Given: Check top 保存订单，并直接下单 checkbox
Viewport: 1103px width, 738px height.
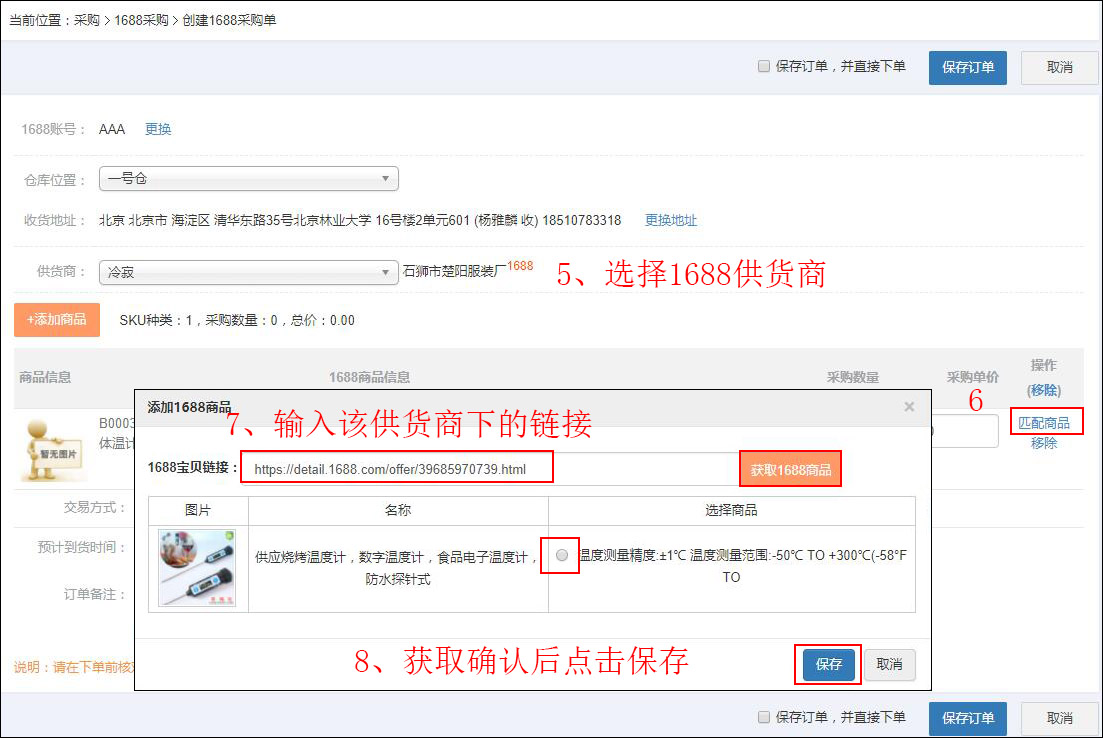Looking at the screenshot, I should [764, 67].
